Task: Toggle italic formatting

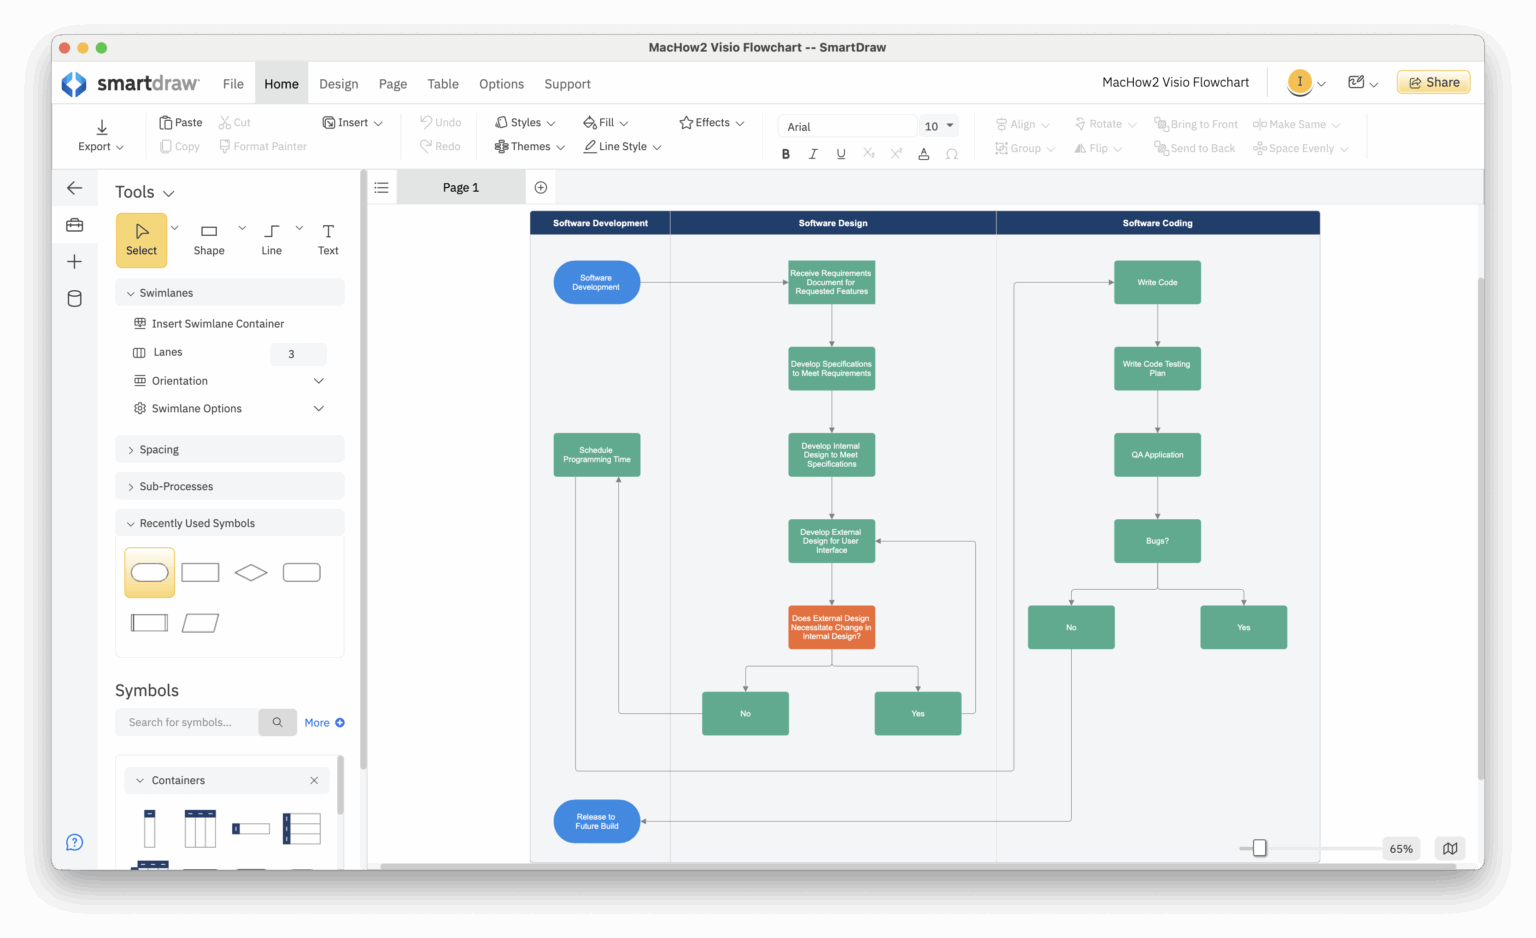Action: point(813,153)
